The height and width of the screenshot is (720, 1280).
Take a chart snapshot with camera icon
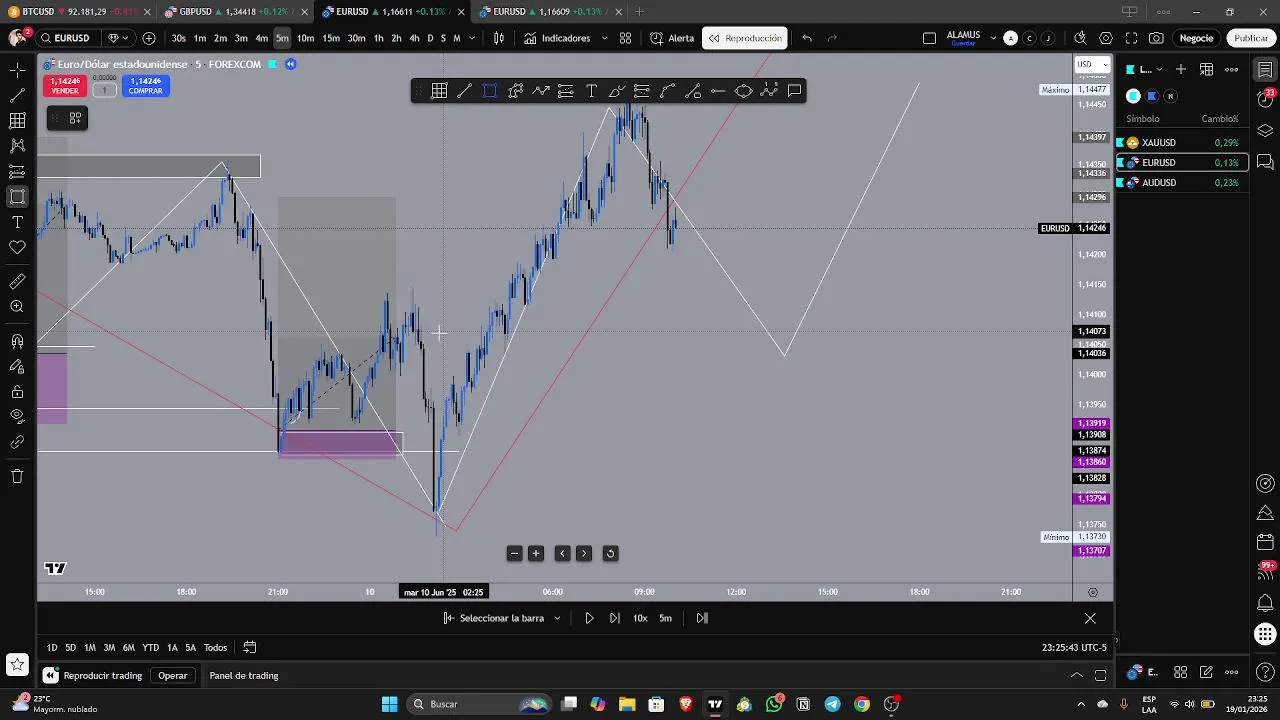(1156, 38)
